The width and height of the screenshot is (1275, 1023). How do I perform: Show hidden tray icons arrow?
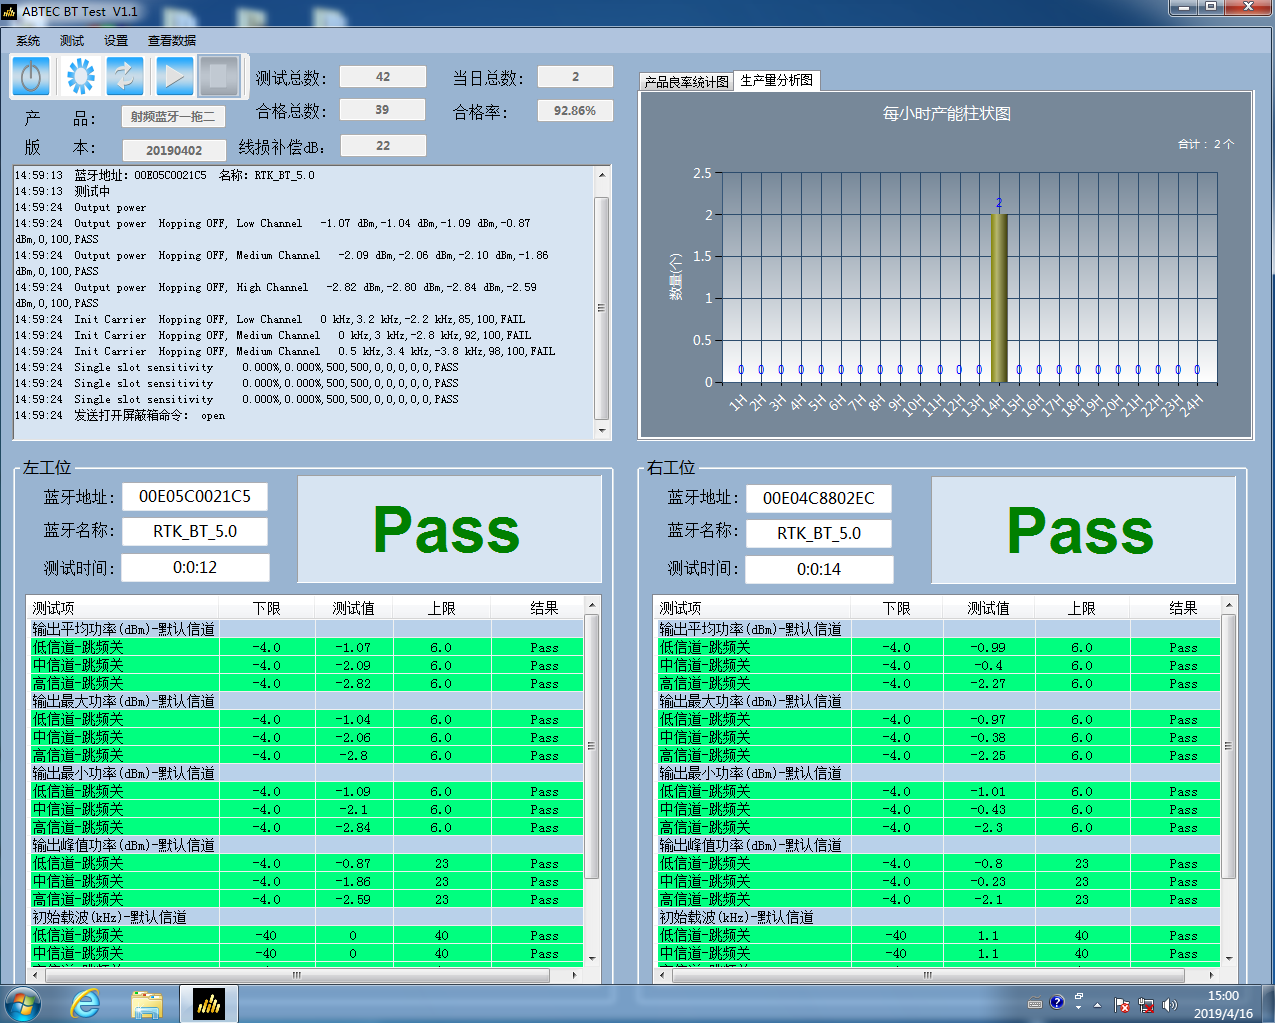point(1097,1005)
